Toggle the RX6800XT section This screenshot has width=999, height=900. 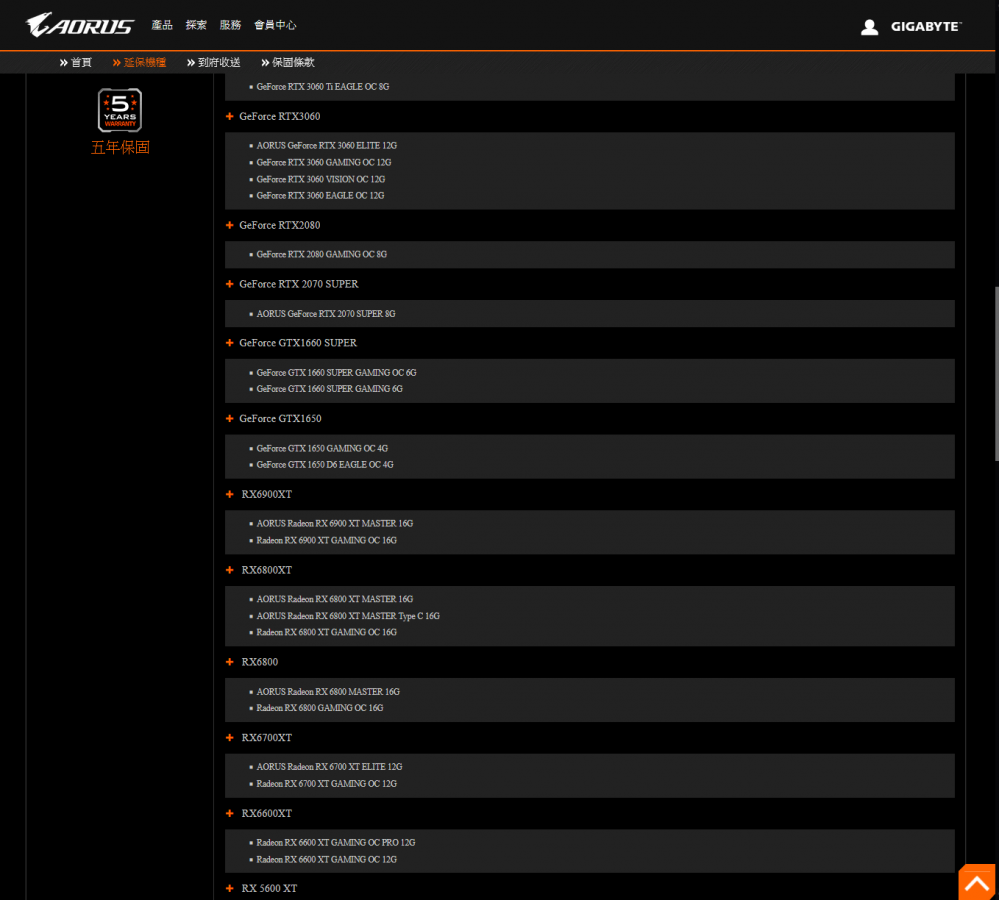click(x=259, y=570)
